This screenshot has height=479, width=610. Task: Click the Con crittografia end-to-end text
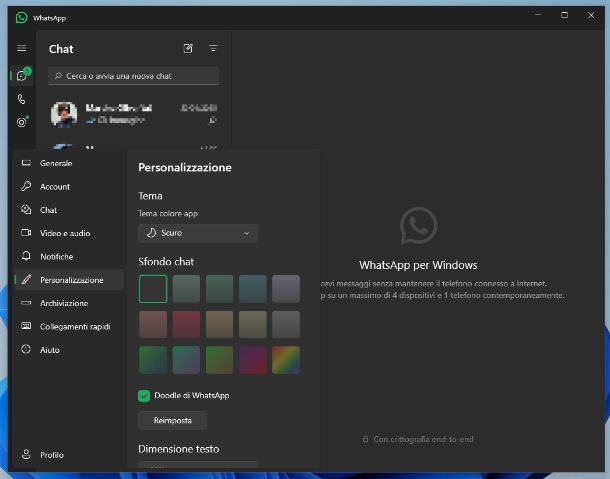click(423, 439)
